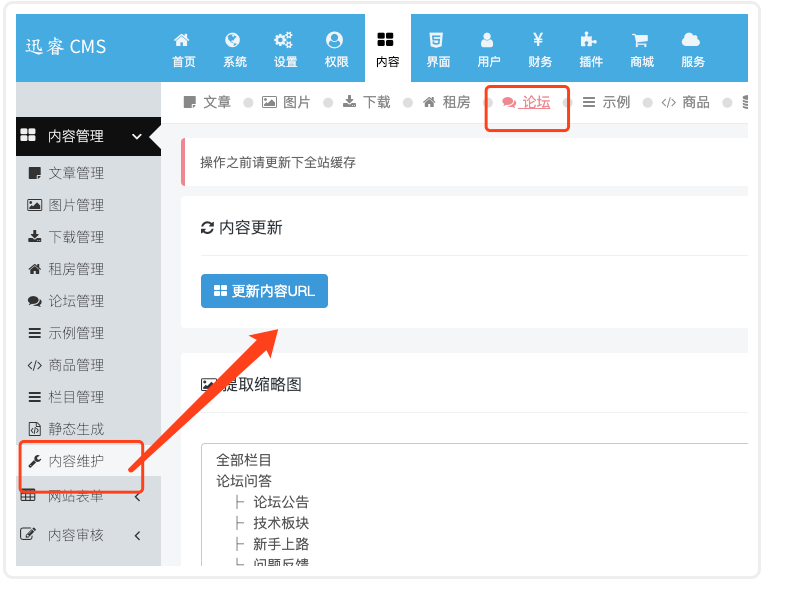The width and height of the screenshot is (790, 599).
Task: Collapse the 内容管理 sidebar section
Action: 137,136
